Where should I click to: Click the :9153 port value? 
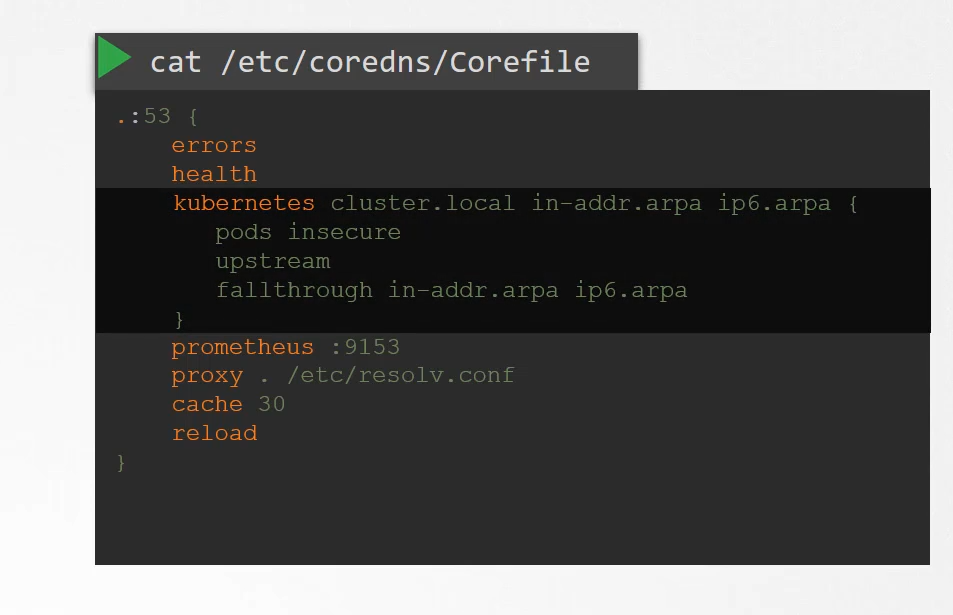pos(365,347)
